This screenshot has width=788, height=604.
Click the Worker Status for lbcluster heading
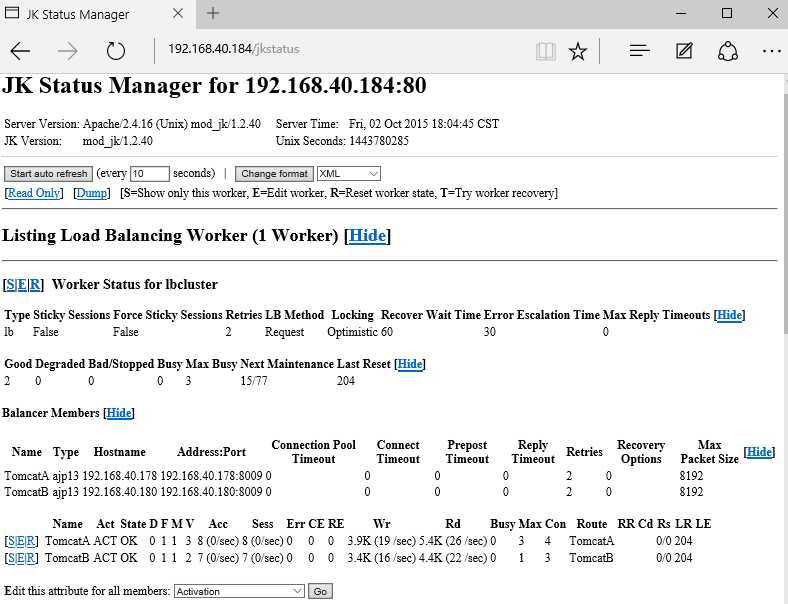pyautogui.click(x=135, y=284)
